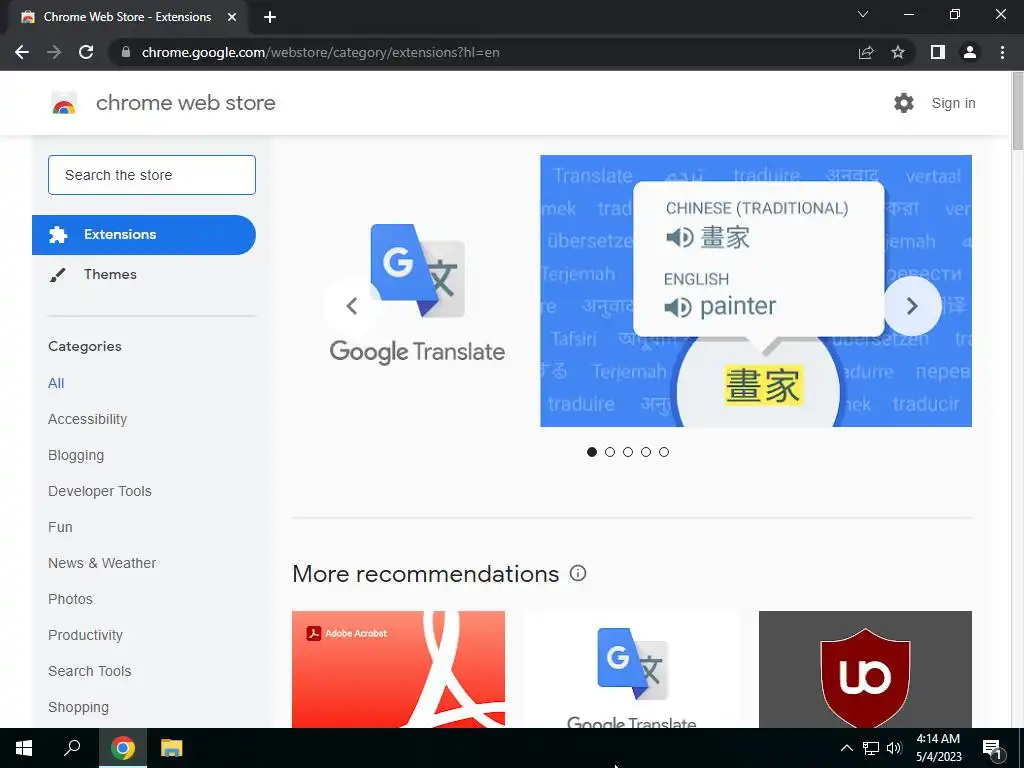Show hidden system tray icons
The image size is (1024, 768).
pos(846,748)
